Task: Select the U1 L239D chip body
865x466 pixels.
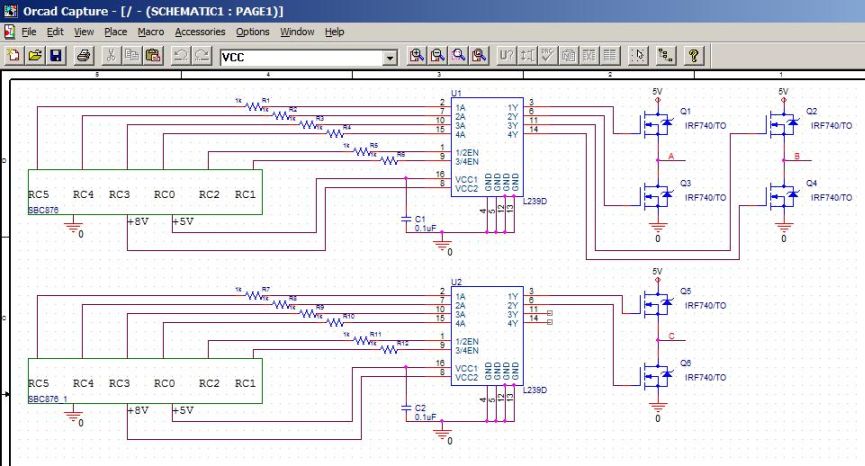Action: pos(487,147)
